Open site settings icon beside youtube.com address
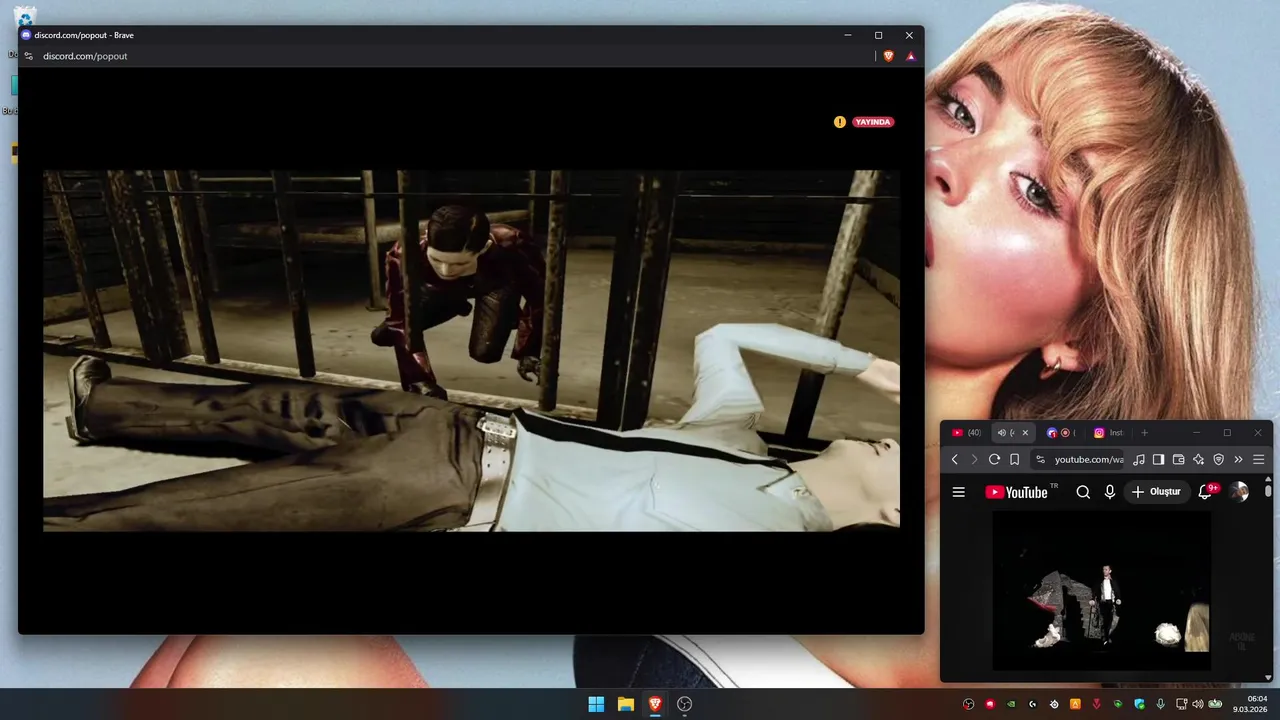The height and width of the screenshot is (720, 1280). coord(1040,459)
